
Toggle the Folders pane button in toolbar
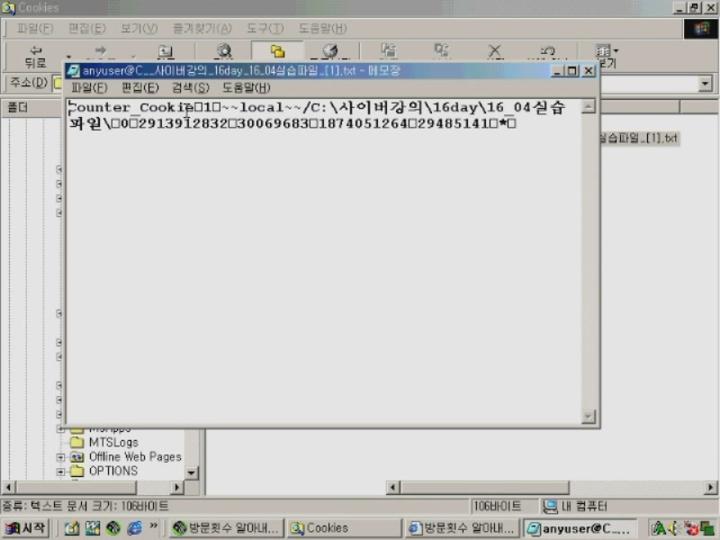click(277, 51)
